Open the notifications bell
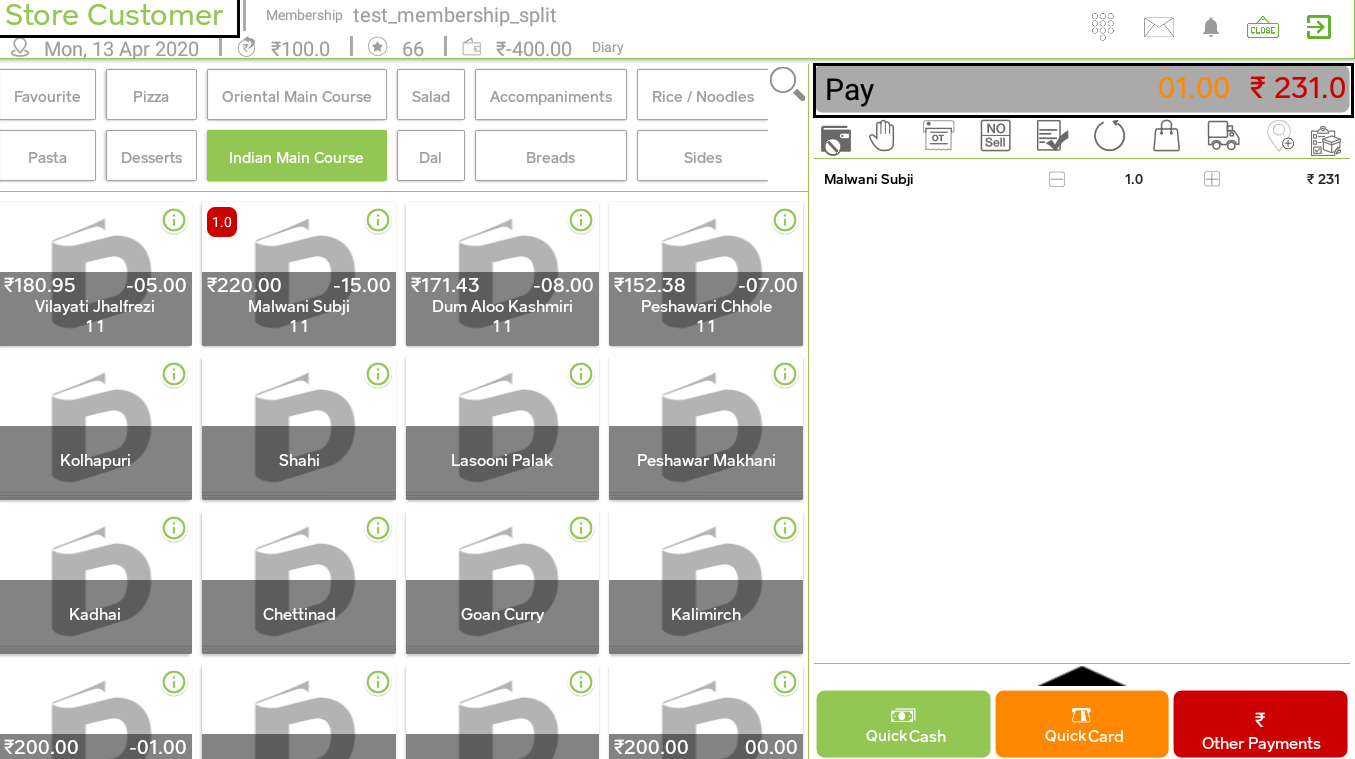This screenshot has height=759, width=1355. coord(1211,27)
